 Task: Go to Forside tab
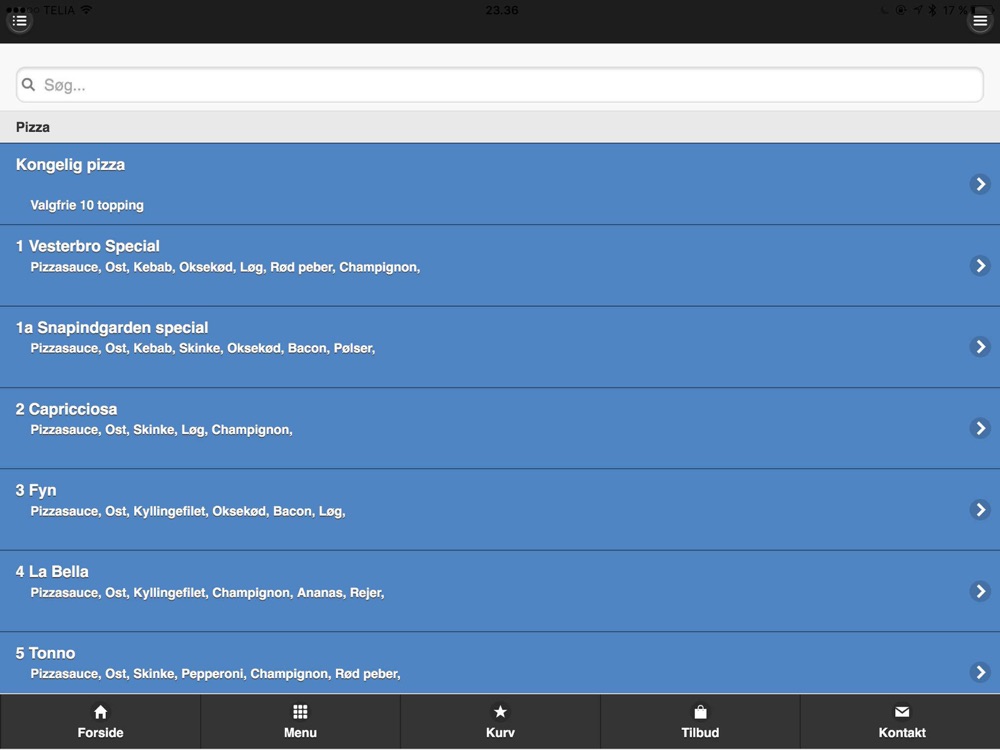pos(100,722)
